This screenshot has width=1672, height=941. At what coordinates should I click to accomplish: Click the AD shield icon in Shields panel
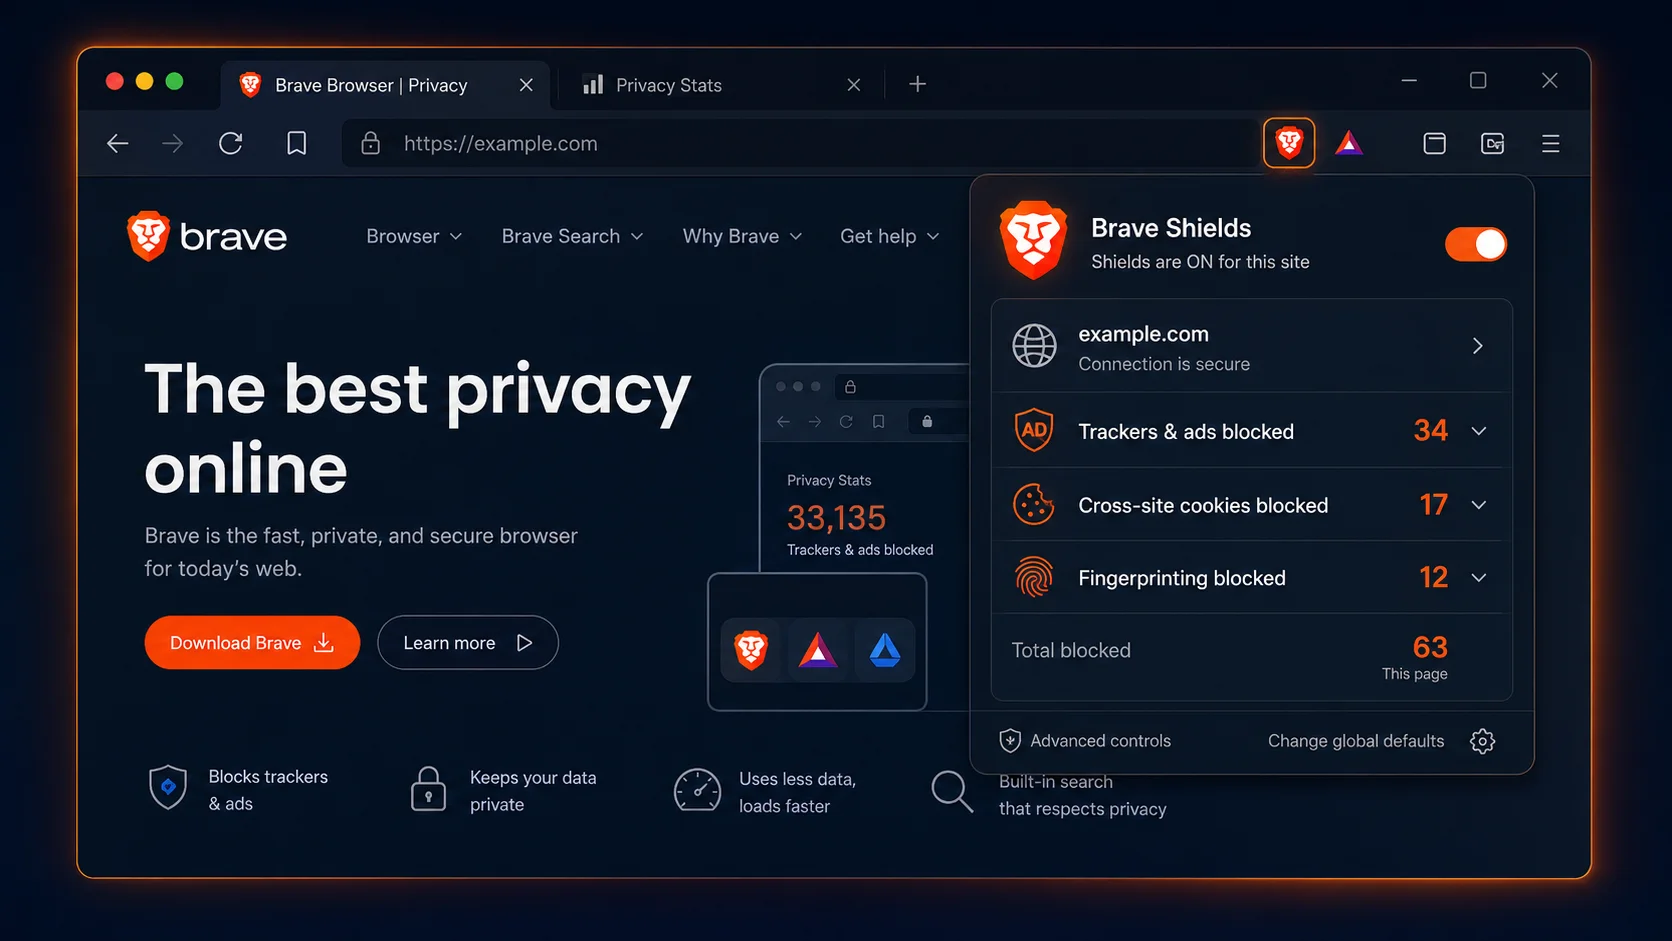1034,431
